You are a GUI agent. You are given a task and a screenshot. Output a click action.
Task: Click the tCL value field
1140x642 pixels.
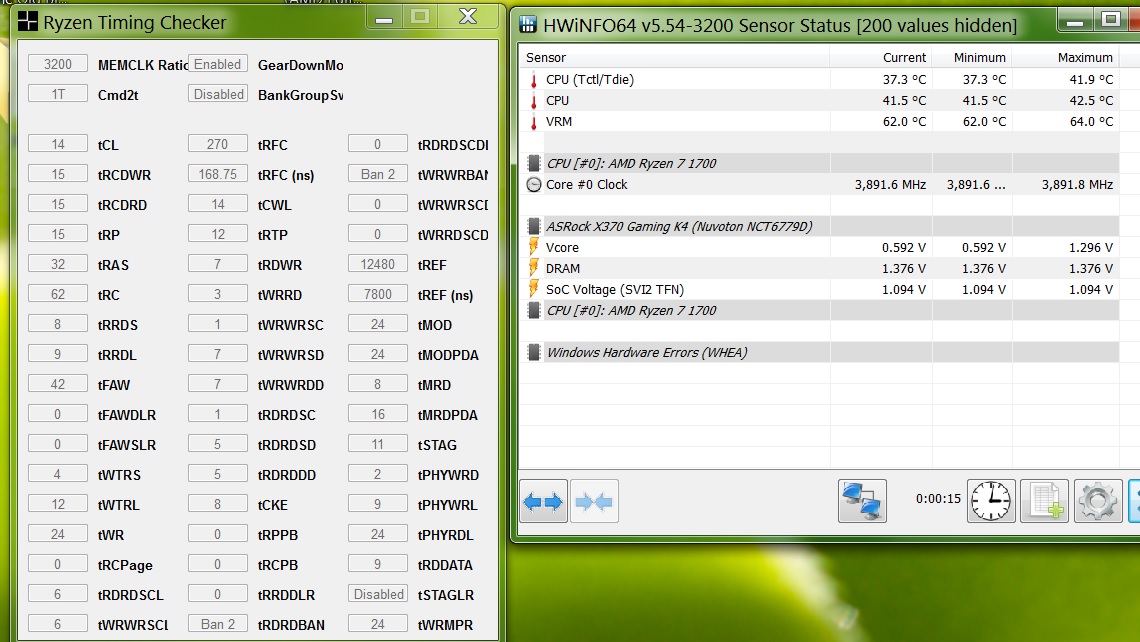coord(58,144)
